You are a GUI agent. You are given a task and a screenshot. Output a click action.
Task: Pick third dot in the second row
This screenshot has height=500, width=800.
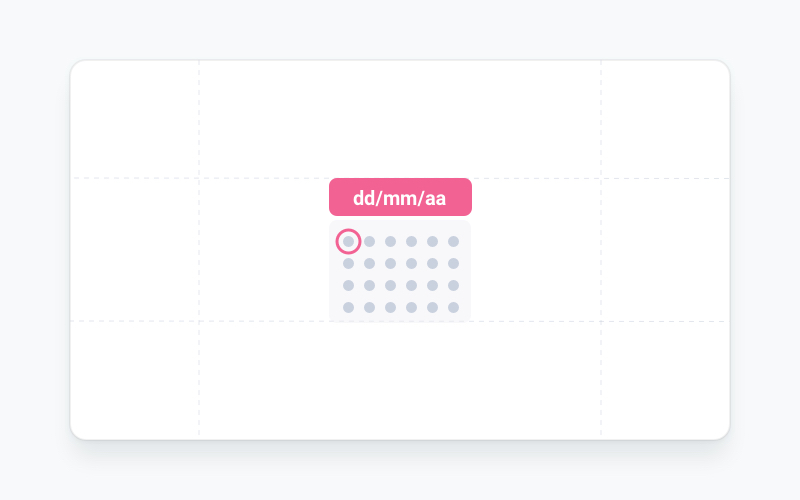coord(390,263)
